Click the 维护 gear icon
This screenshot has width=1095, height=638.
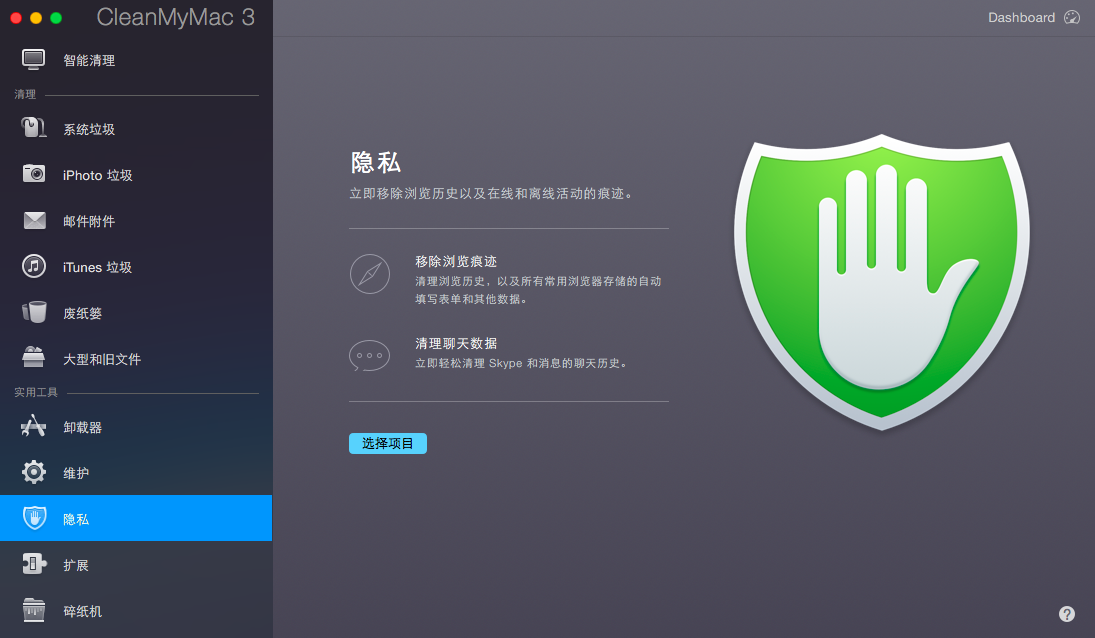[34, 473]
